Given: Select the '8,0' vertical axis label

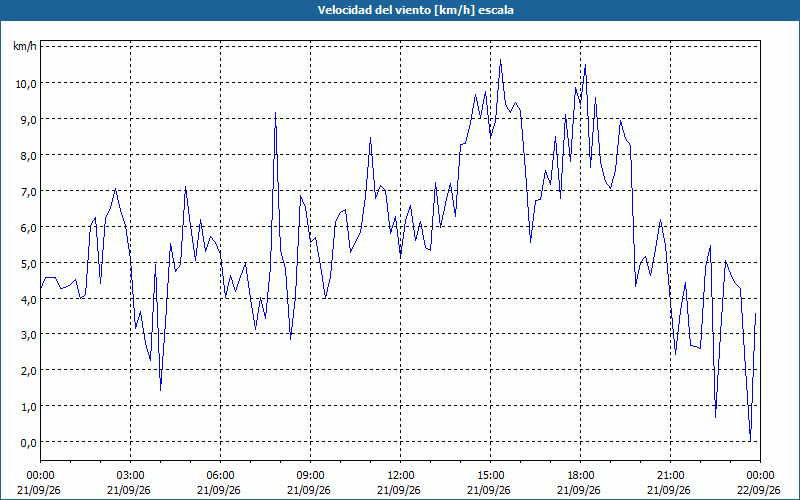Looking at the screenshot, I should click(x=28, y=156).
